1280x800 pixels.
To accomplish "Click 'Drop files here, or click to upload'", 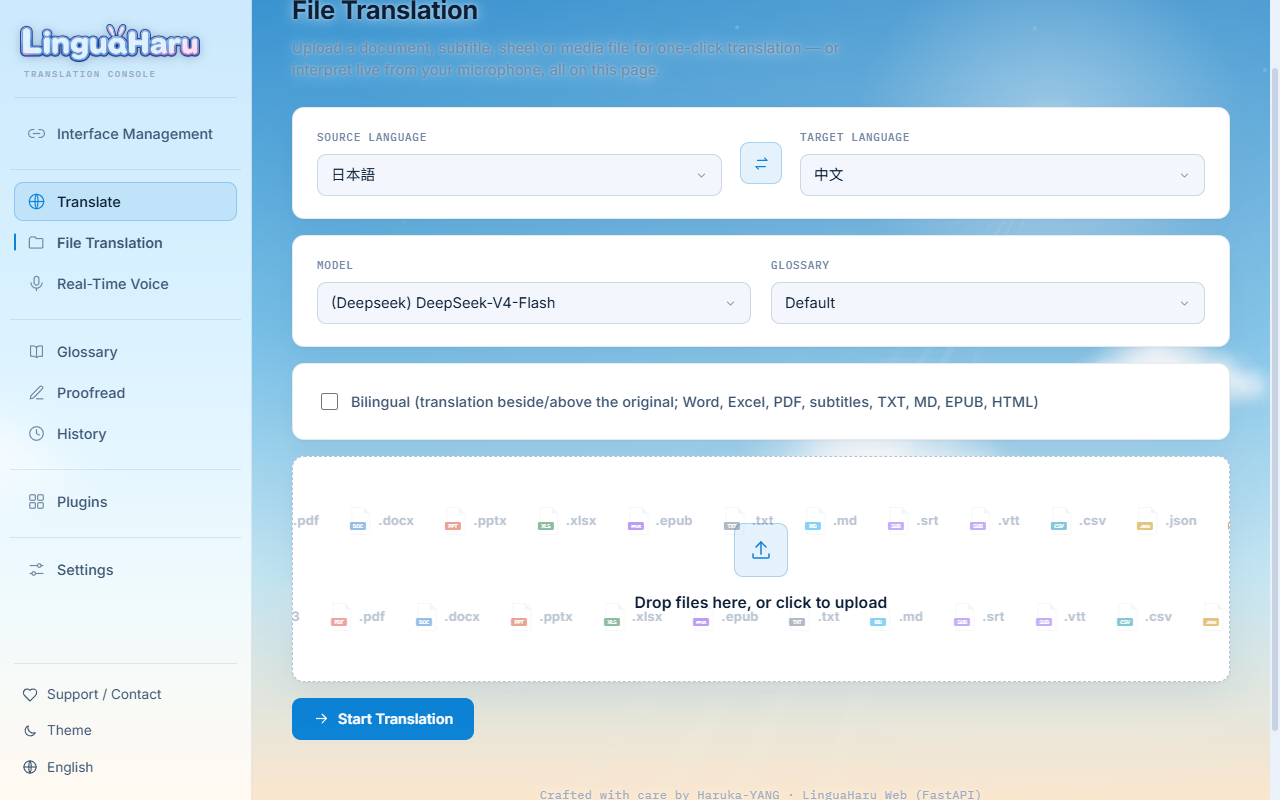I will [x=761, y=603].
